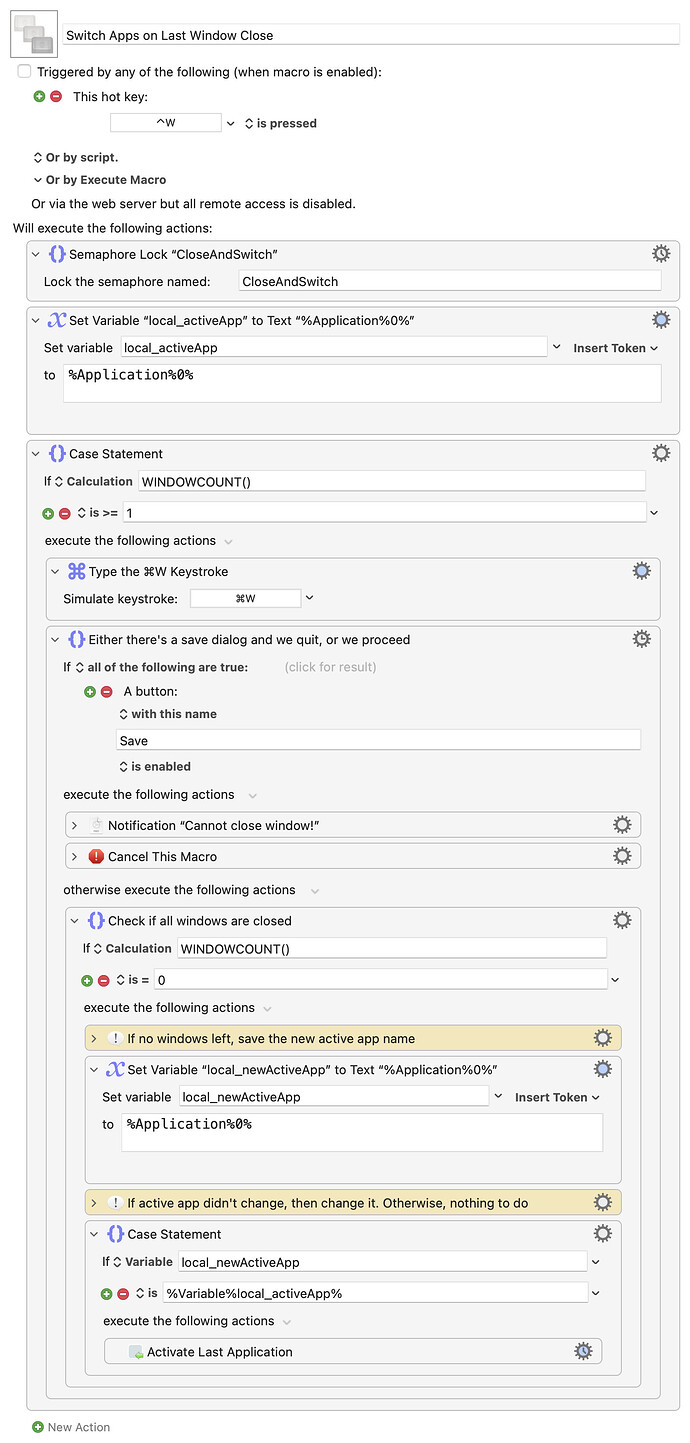Open gear menu for Notification action
Screen dimensions: 690x1443
click(x=622, y=825)
